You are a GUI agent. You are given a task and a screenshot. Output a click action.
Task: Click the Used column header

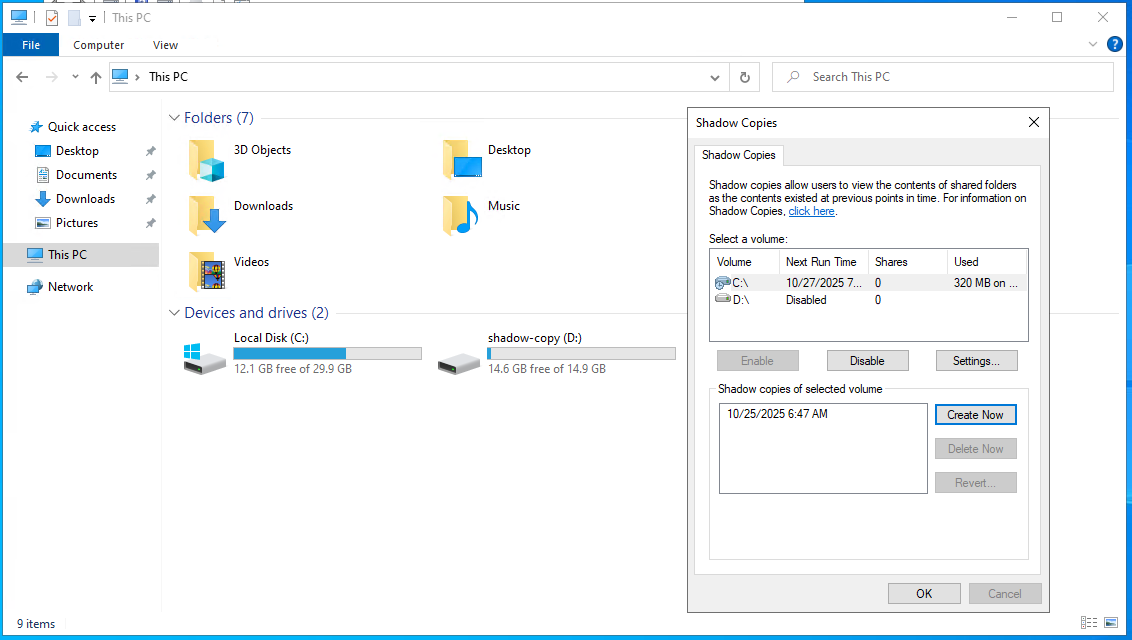[x=987, y=262]
